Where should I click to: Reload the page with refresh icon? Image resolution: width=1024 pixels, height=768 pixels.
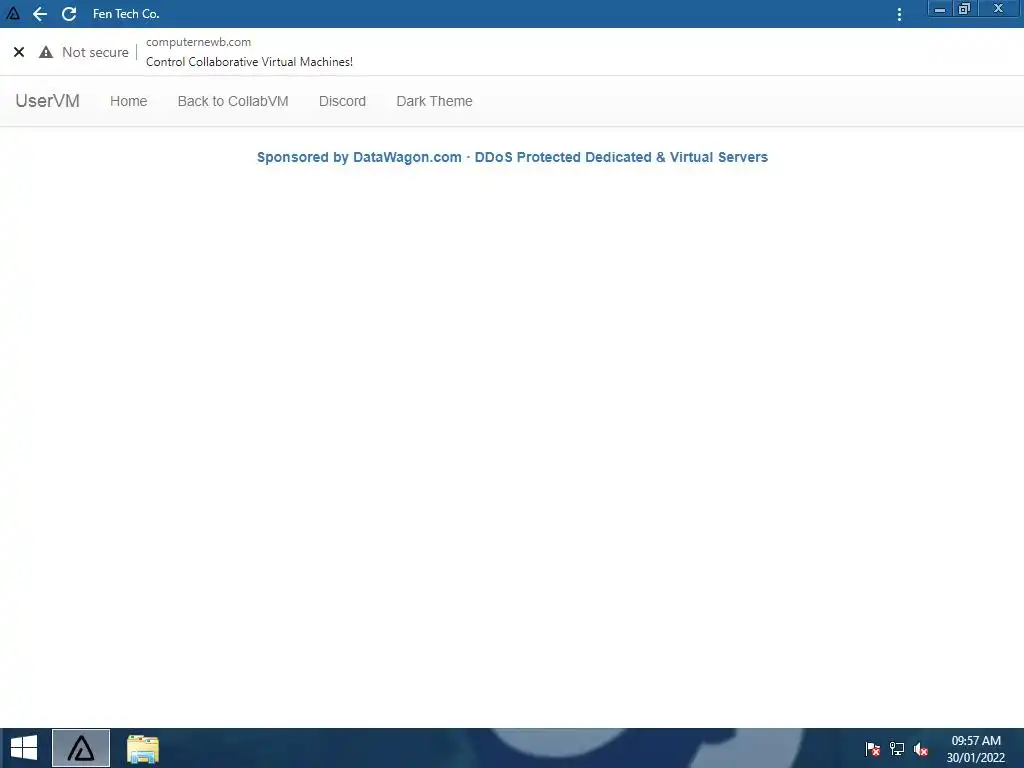pos(69,14)
